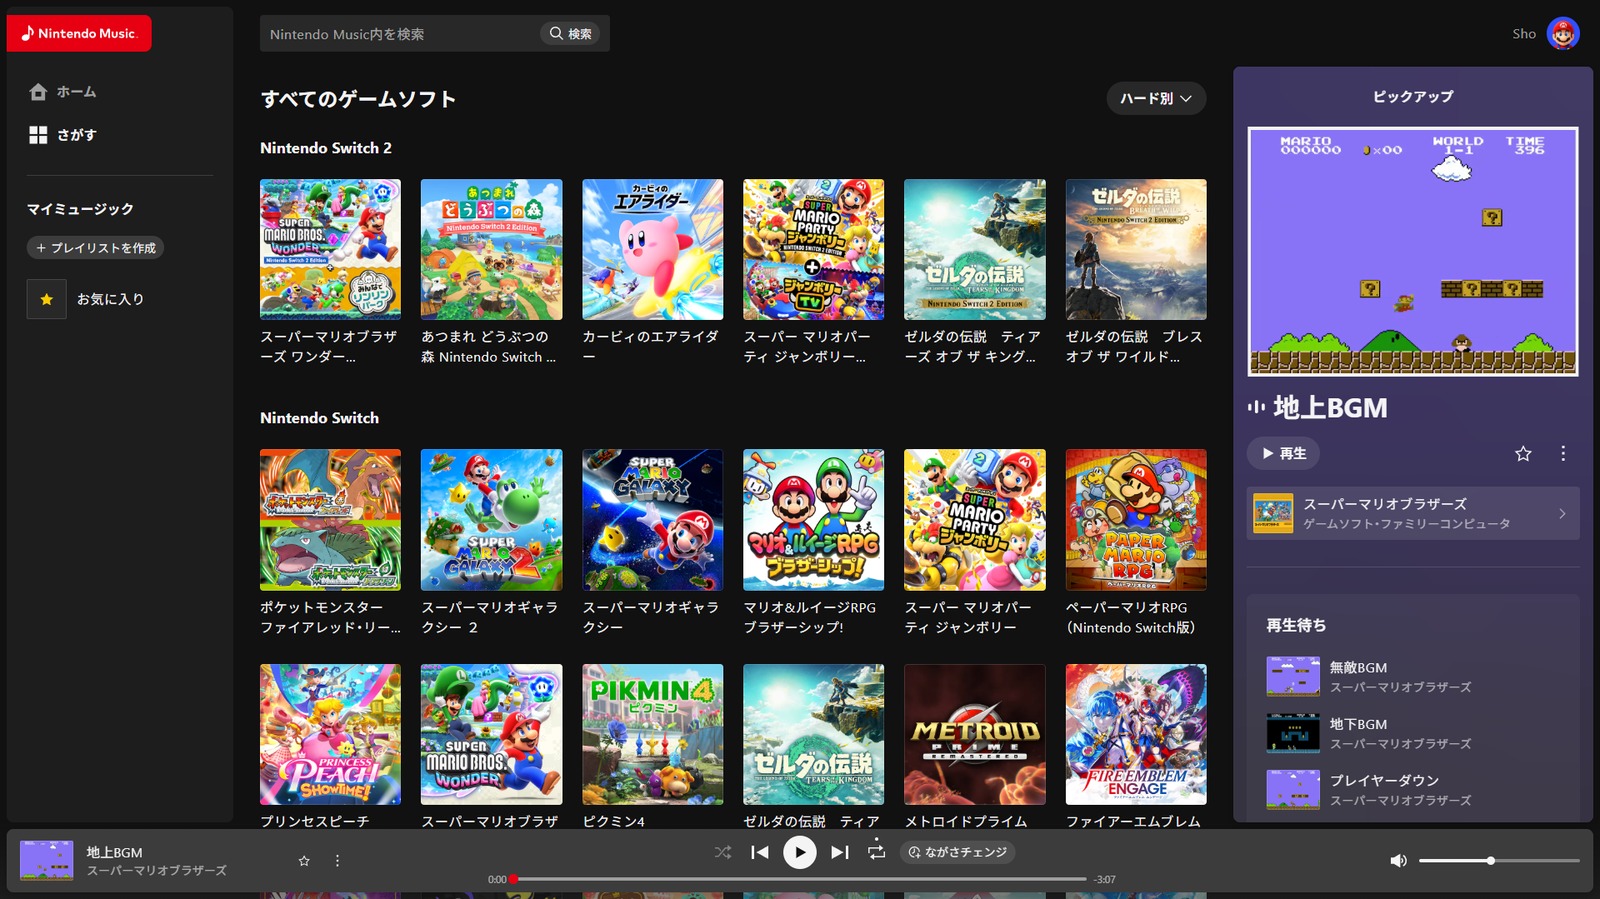Image resolution: width=1600 pixels, height=899 pixels.
Task: Open スーパーマリオギャラクシー cover
Action: 653,520
